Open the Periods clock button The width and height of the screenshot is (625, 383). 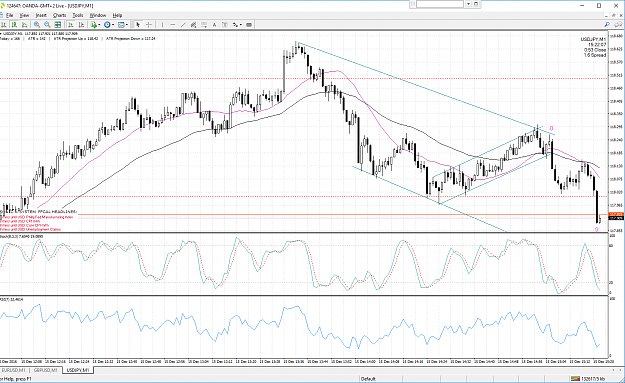pyautogui.click(x=107, y=25)
